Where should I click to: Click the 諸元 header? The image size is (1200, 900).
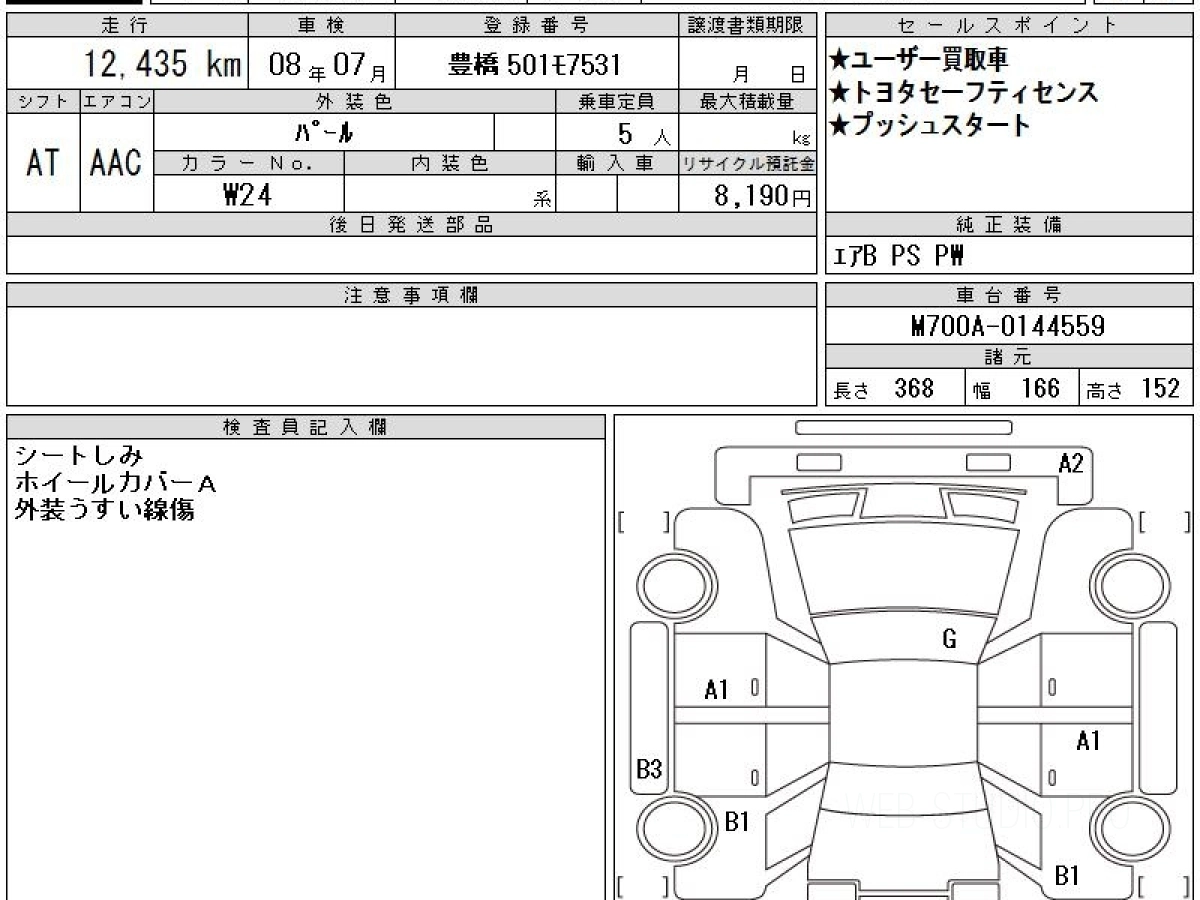click(x=1009, y=357)
